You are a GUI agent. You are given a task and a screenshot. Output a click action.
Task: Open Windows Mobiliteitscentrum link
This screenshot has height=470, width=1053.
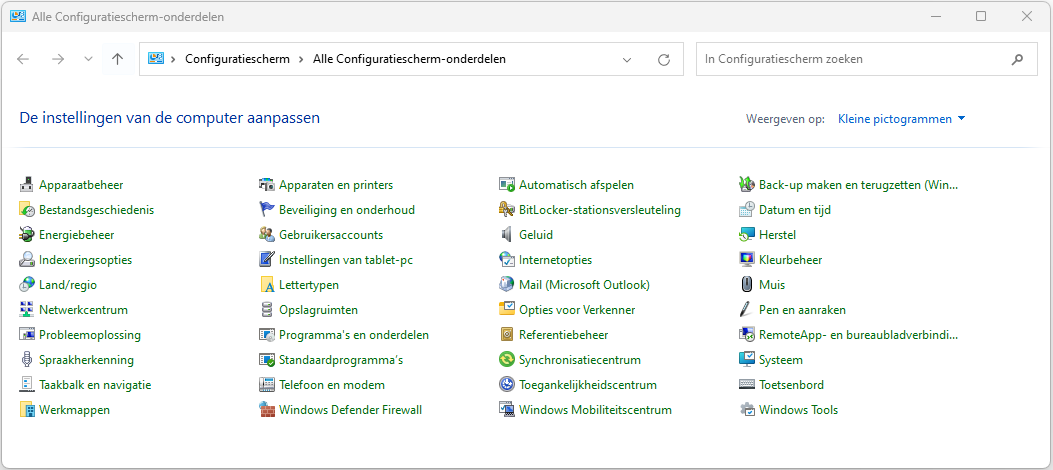point(595,410)
